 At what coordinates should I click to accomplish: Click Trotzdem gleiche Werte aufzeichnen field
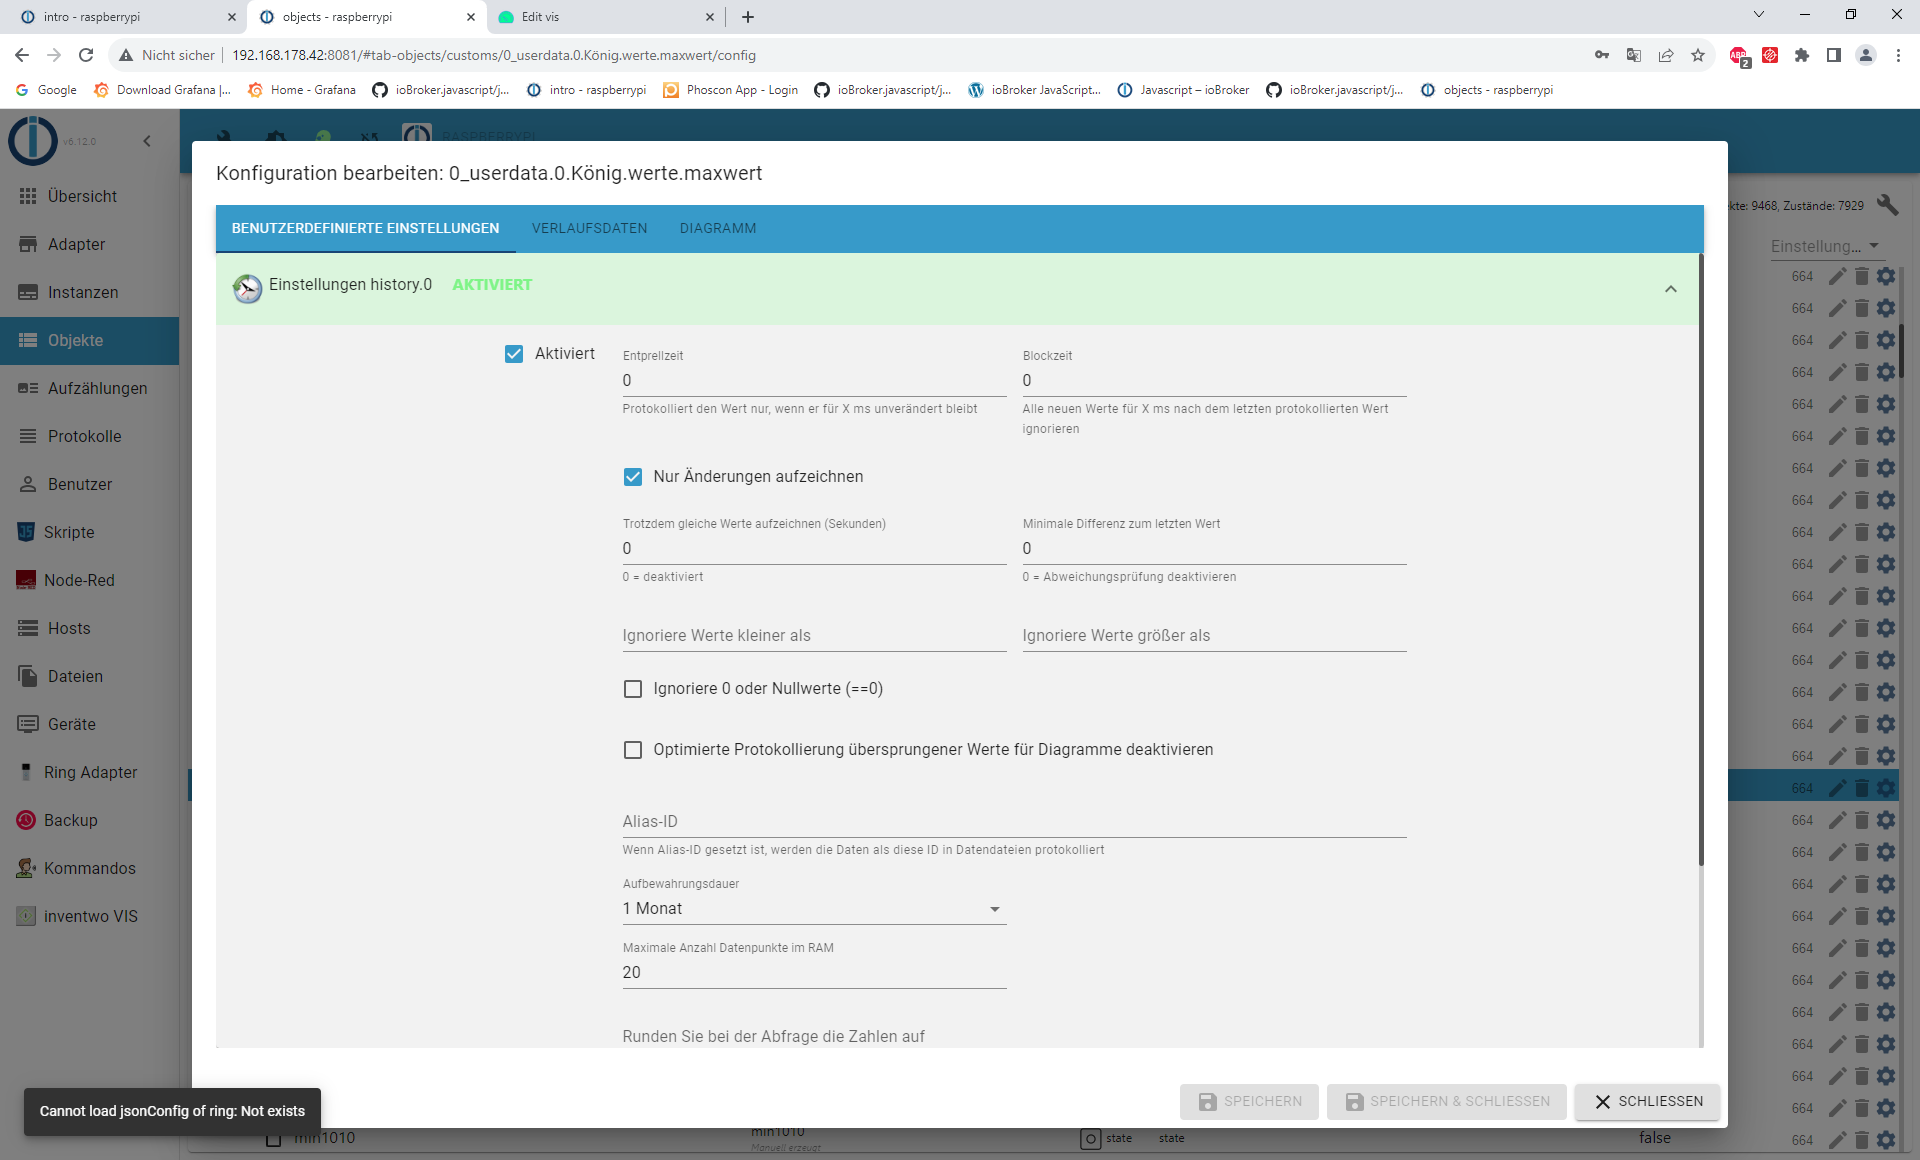pyautogui.click(x=814, y=549)
